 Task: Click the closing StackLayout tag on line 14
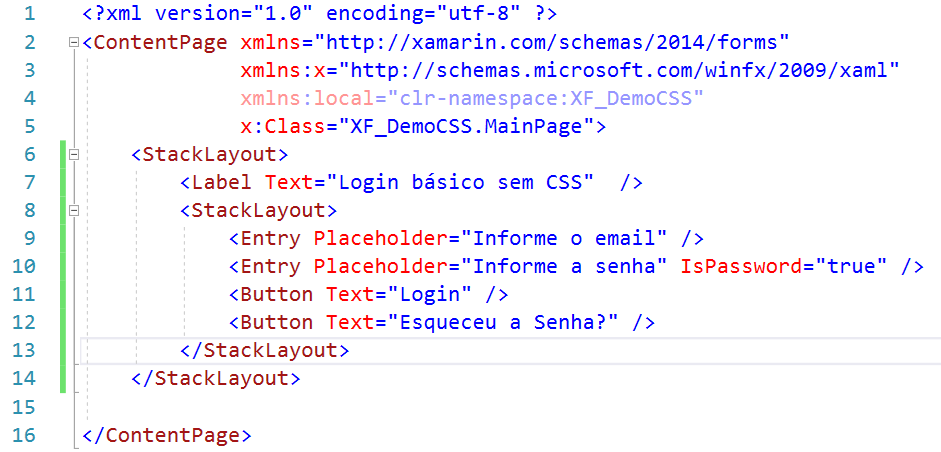click(x=216, y=379)
